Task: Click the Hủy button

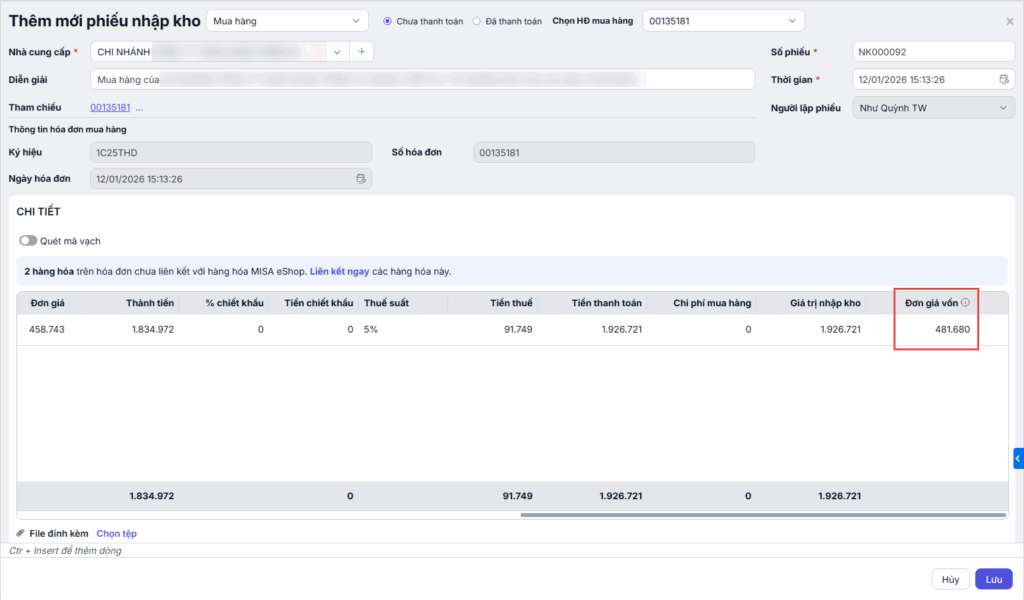Action: tap(950, 579)
